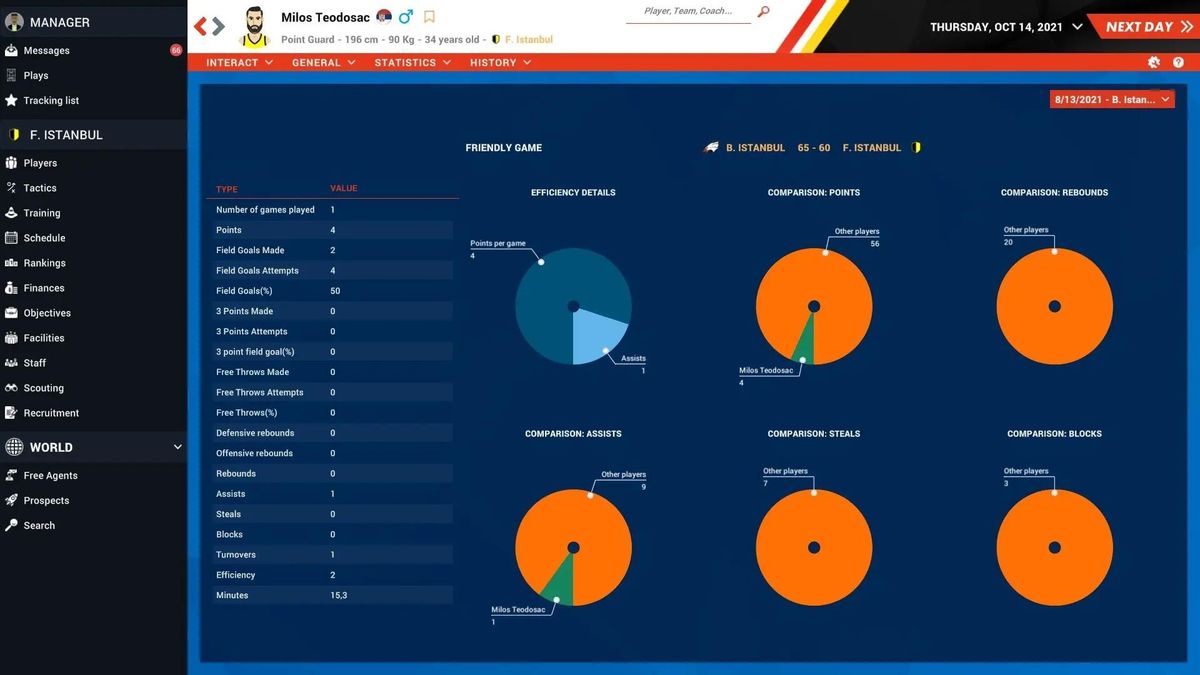Click the Serbian flag next to player name
Viewport: 1200px width, 675px height.
tap(384, 17)
